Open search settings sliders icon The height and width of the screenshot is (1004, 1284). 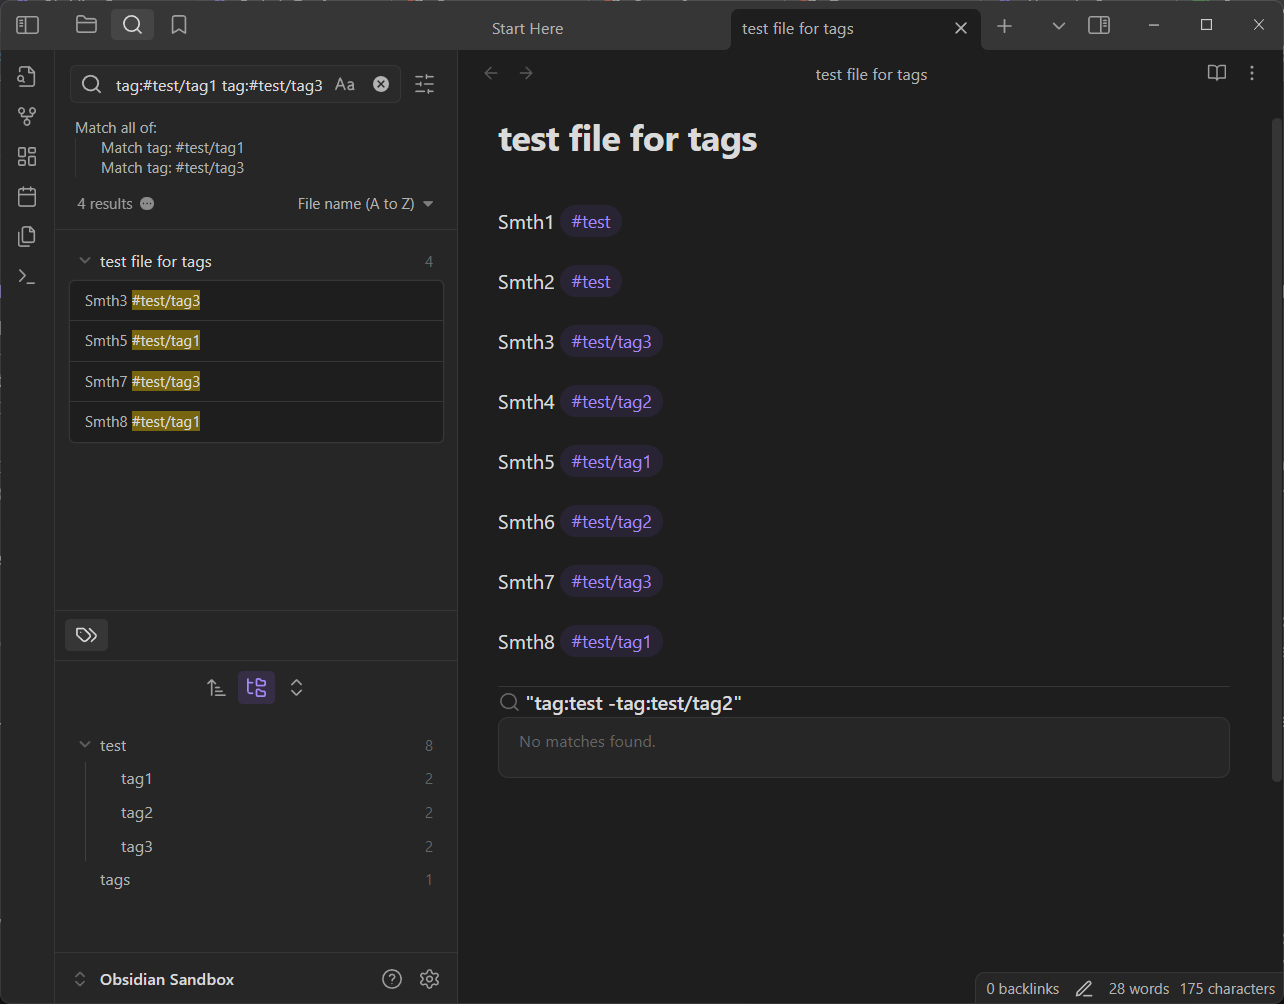pyautogui.click(x=425, y=84)
